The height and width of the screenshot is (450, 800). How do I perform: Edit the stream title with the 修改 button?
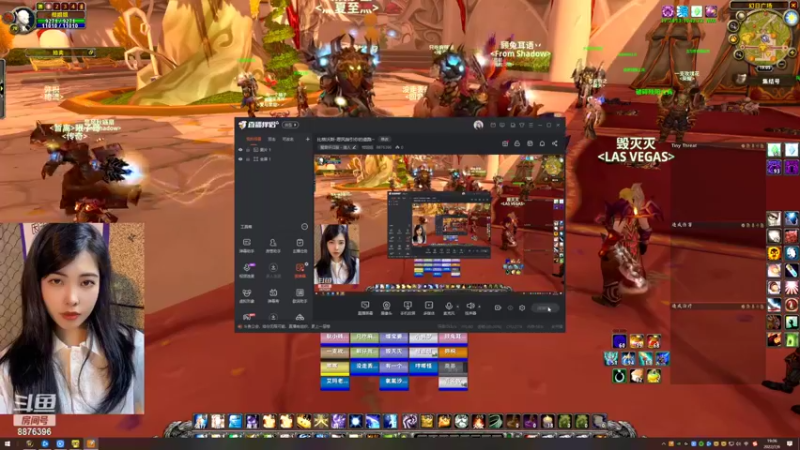[385, 139]
